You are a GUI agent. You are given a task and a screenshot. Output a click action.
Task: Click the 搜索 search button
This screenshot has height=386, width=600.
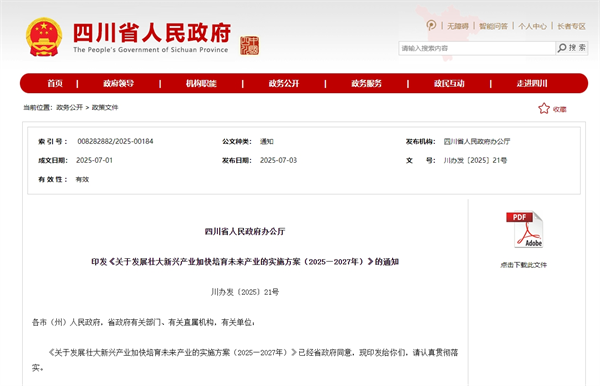tap(572, 48)
